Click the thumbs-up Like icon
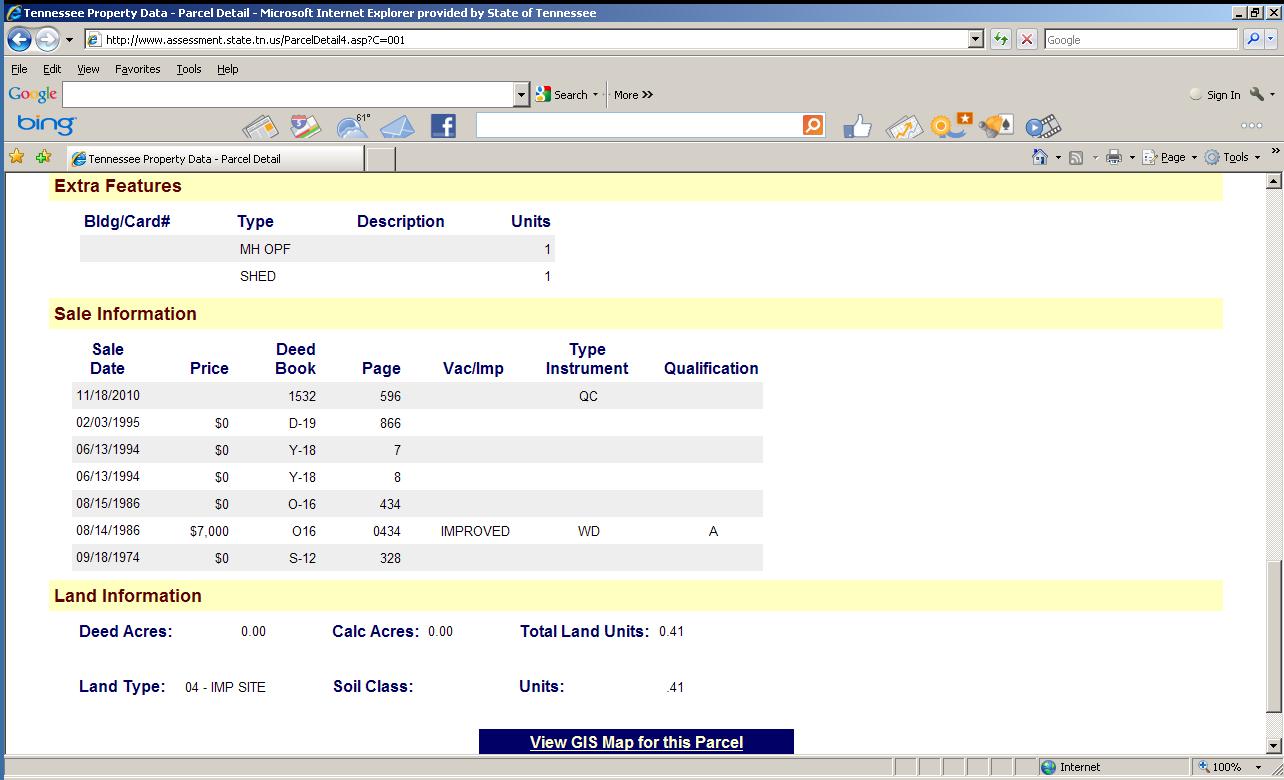The image size is (1284, 780). (857, 127)
